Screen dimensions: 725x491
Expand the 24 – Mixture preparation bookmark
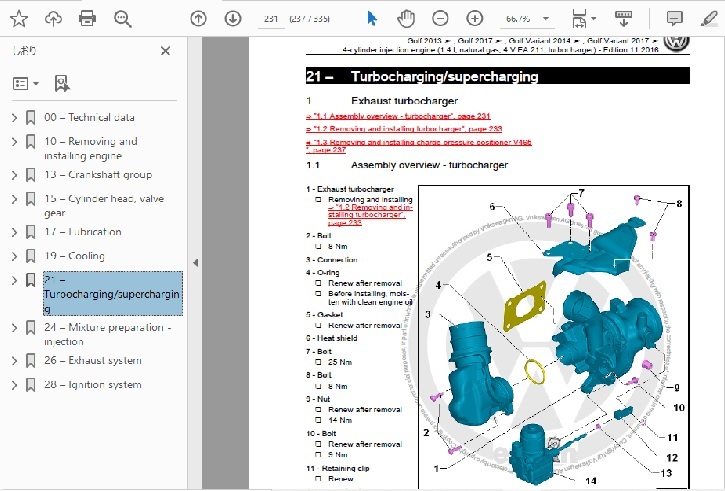(14, 328)
